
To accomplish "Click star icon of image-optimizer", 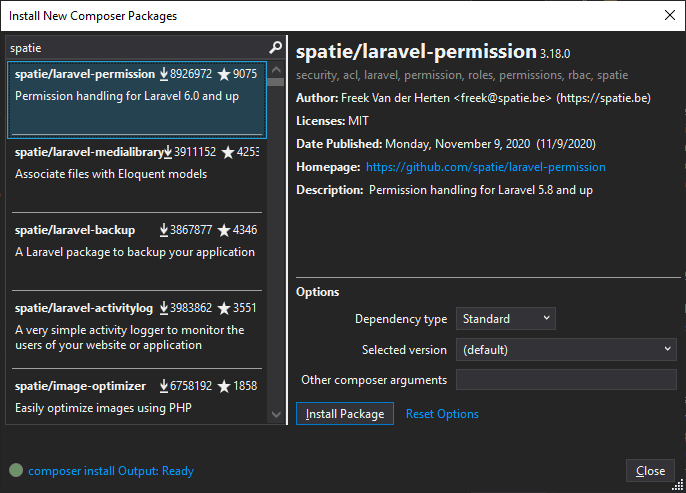I will pos(224,386).
